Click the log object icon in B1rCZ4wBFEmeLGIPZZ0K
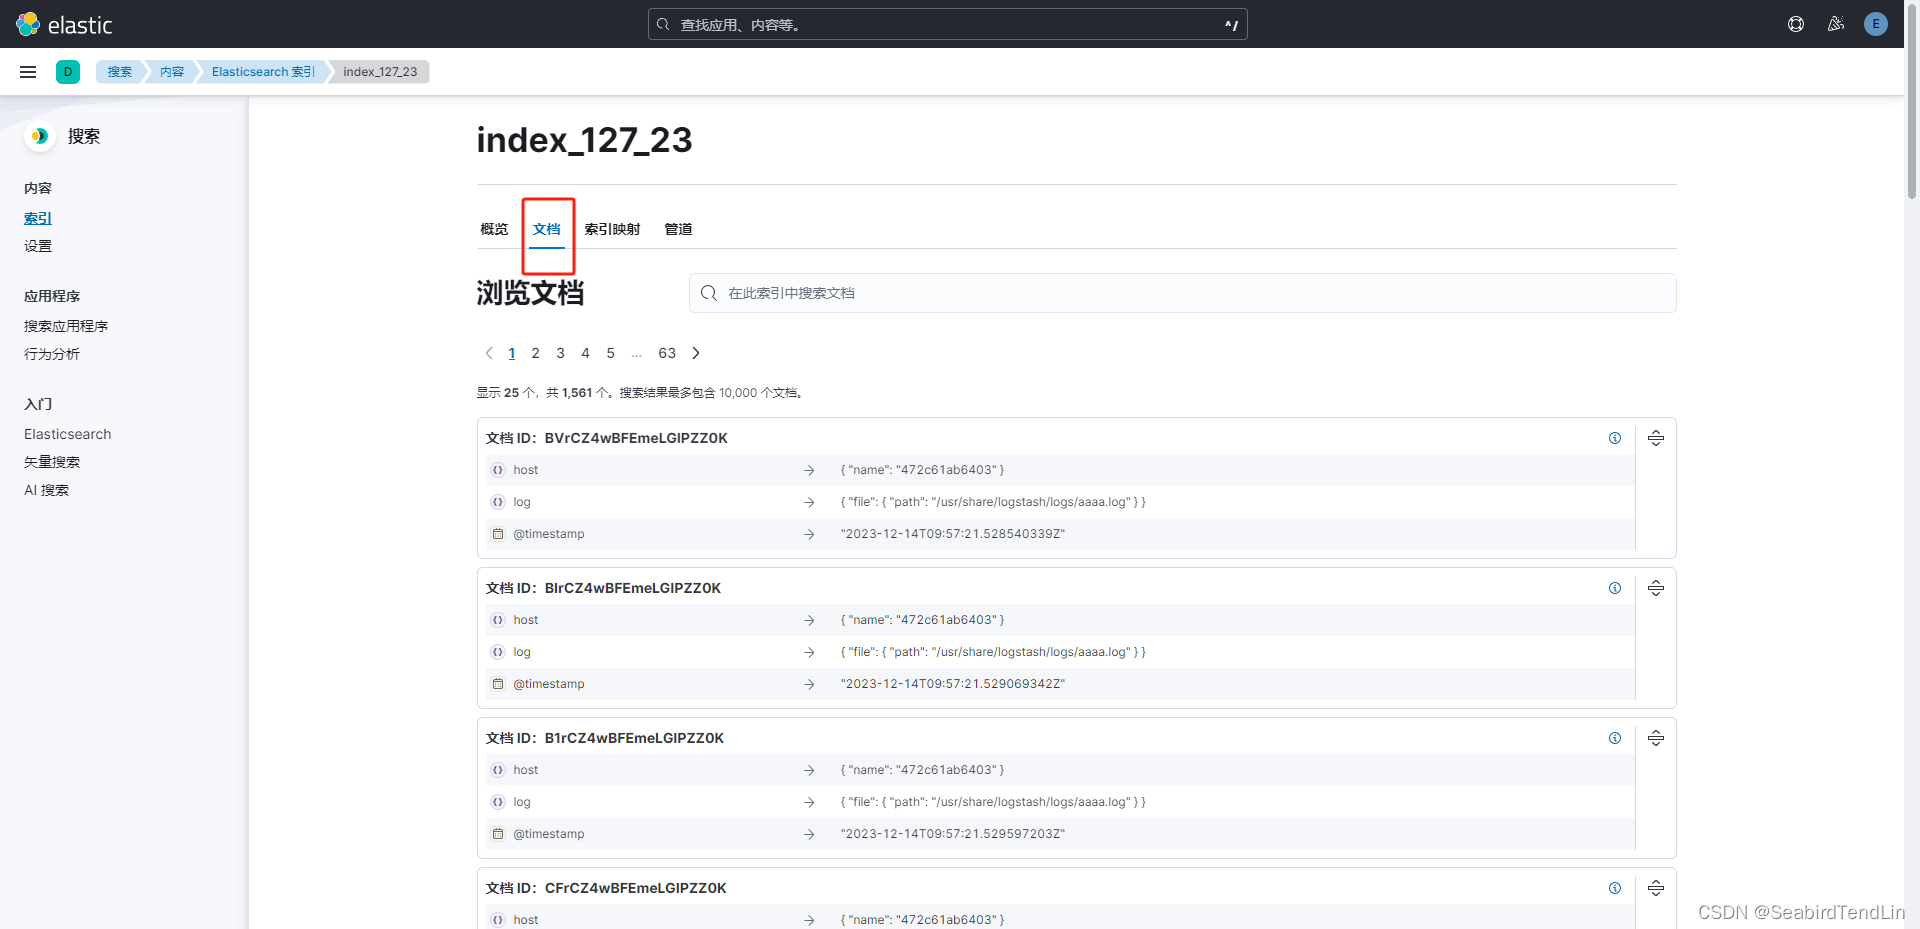 [498, 802]
